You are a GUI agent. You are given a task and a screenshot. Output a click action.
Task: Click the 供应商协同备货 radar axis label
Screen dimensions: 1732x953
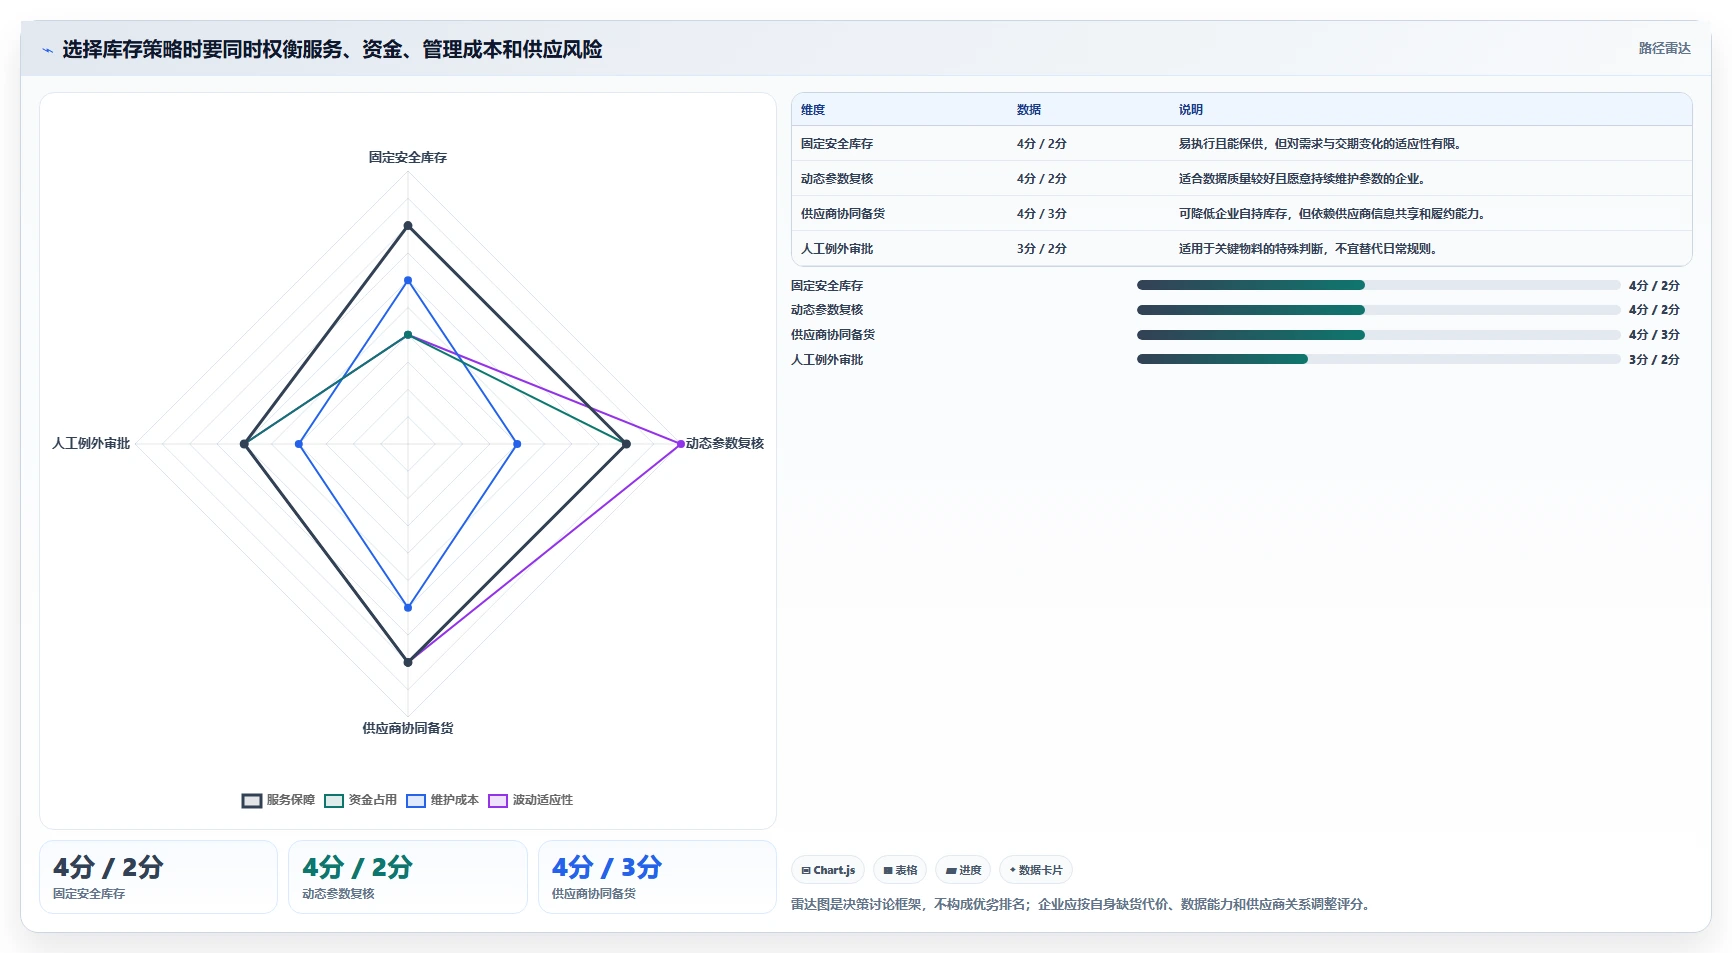click(x=408, y=728)
